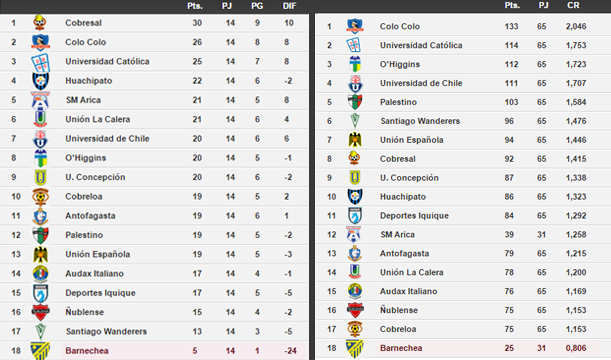Click the Palestino crest in right table

tap(355, 102)
